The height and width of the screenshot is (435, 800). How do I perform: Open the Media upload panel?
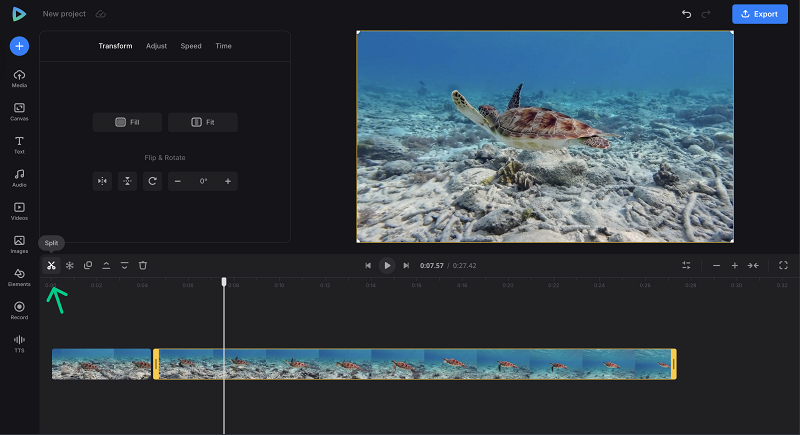pos(19,79)
